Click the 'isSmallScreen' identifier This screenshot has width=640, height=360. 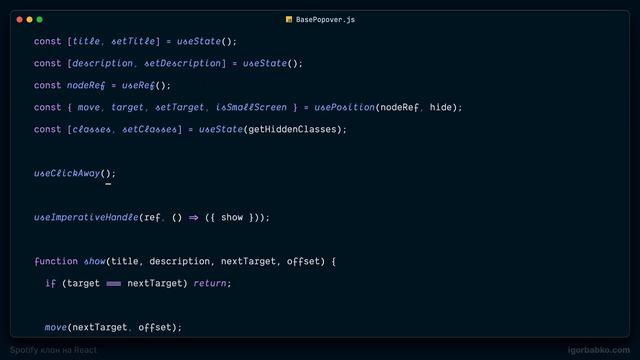click(x=251, y=107)
